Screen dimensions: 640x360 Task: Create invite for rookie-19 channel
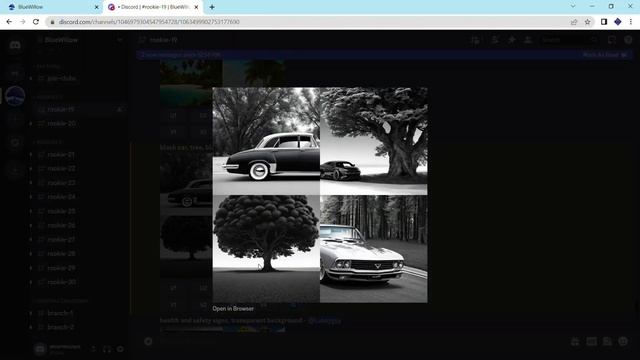click(x=120, y=109)
